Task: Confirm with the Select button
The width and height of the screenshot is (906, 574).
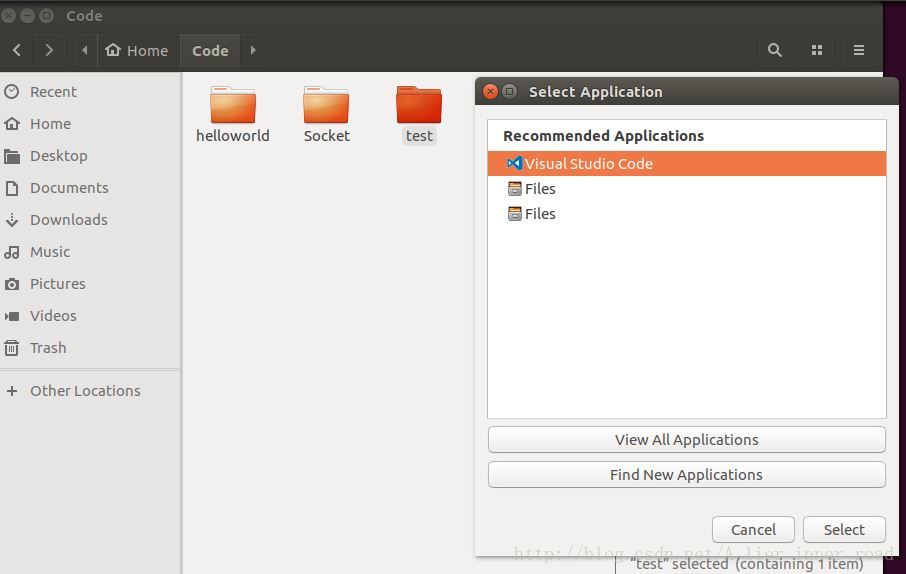Action: click(844, 529)
